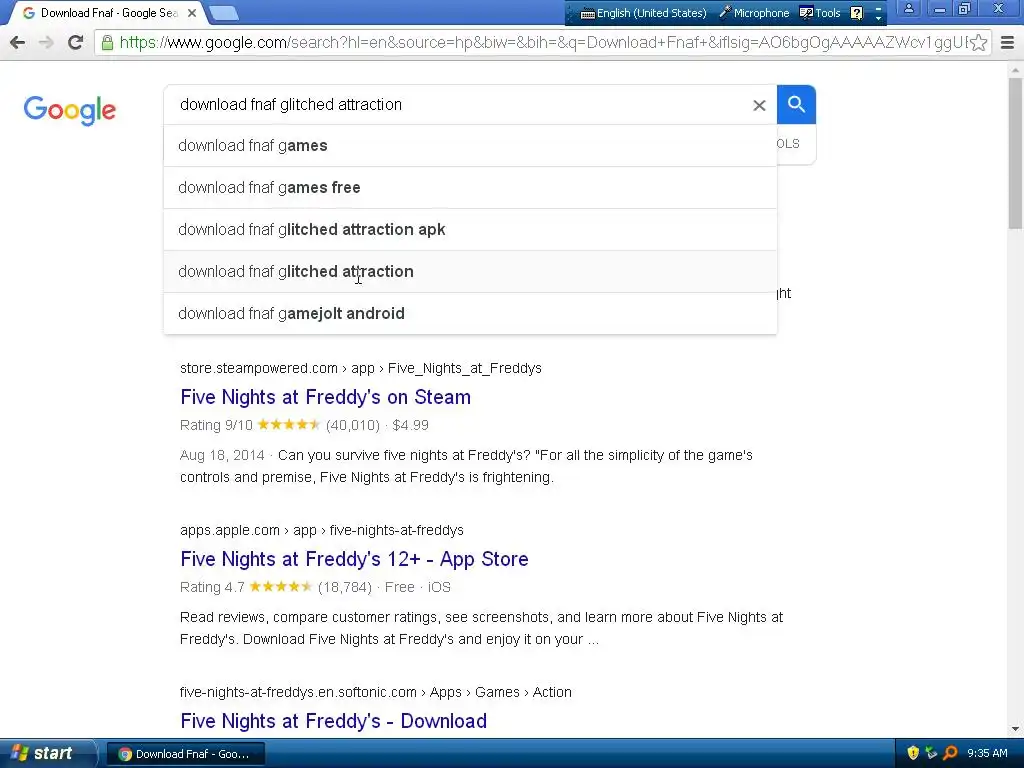Click the green padlock secure icon
This screenshot has width=1024, height=768.
point(108,43)
